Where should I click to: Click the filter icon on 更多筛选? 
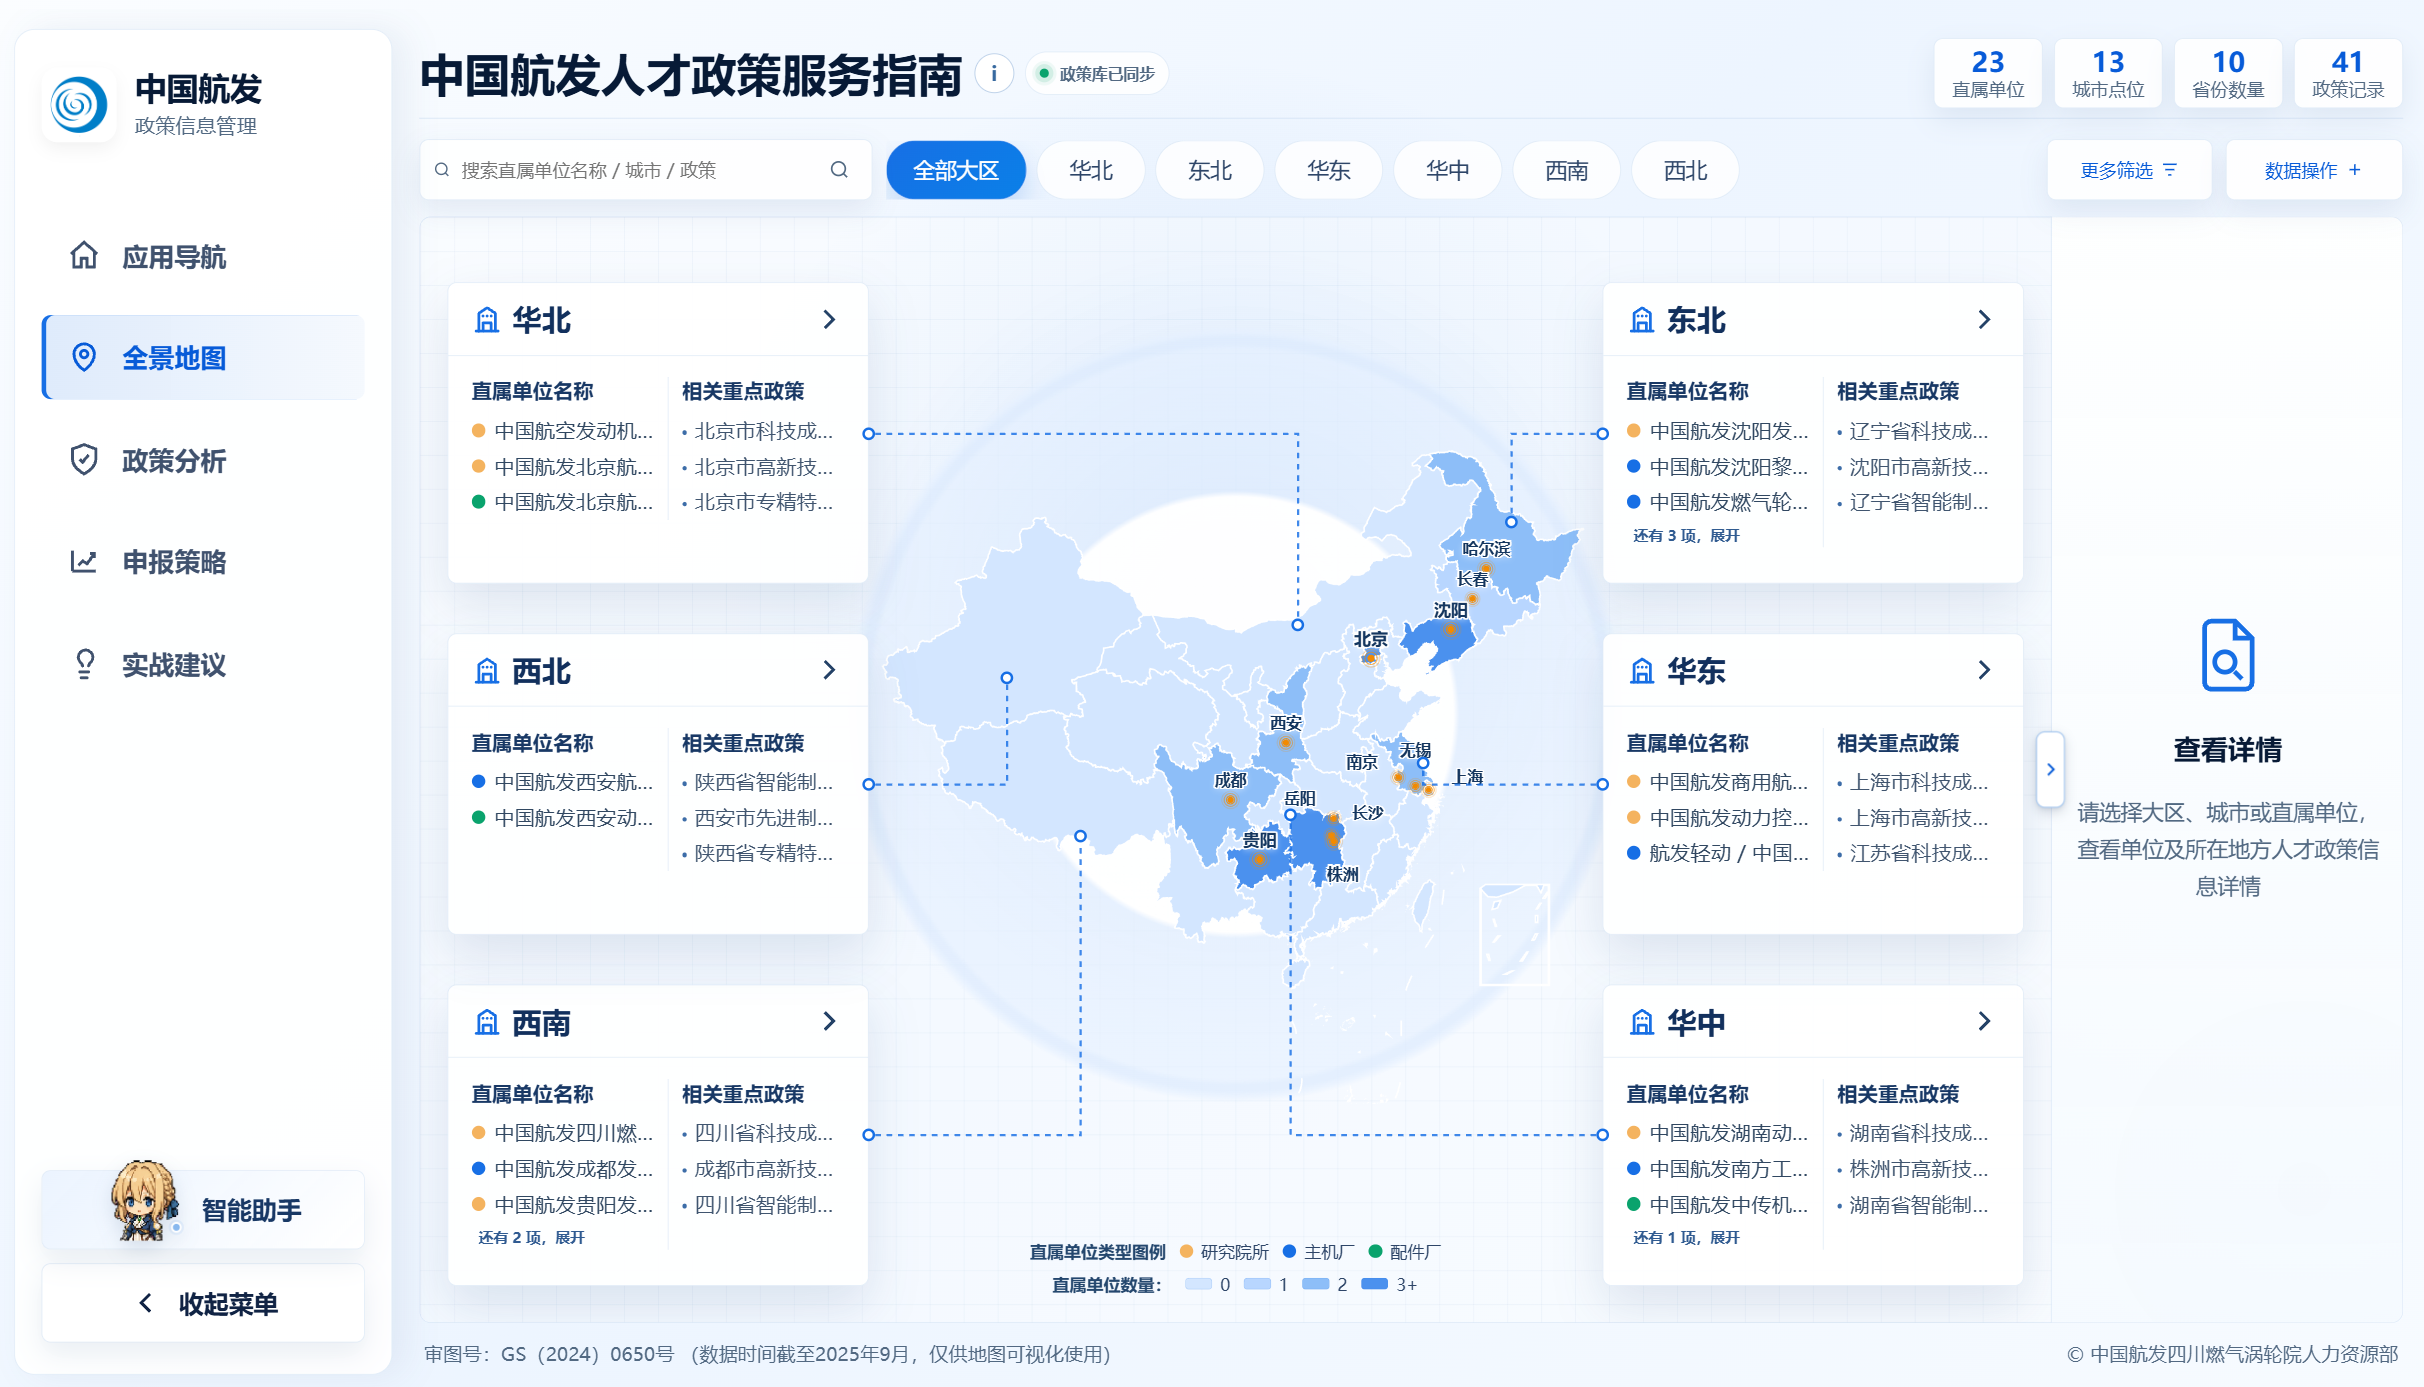click(x=2169, y=170)
